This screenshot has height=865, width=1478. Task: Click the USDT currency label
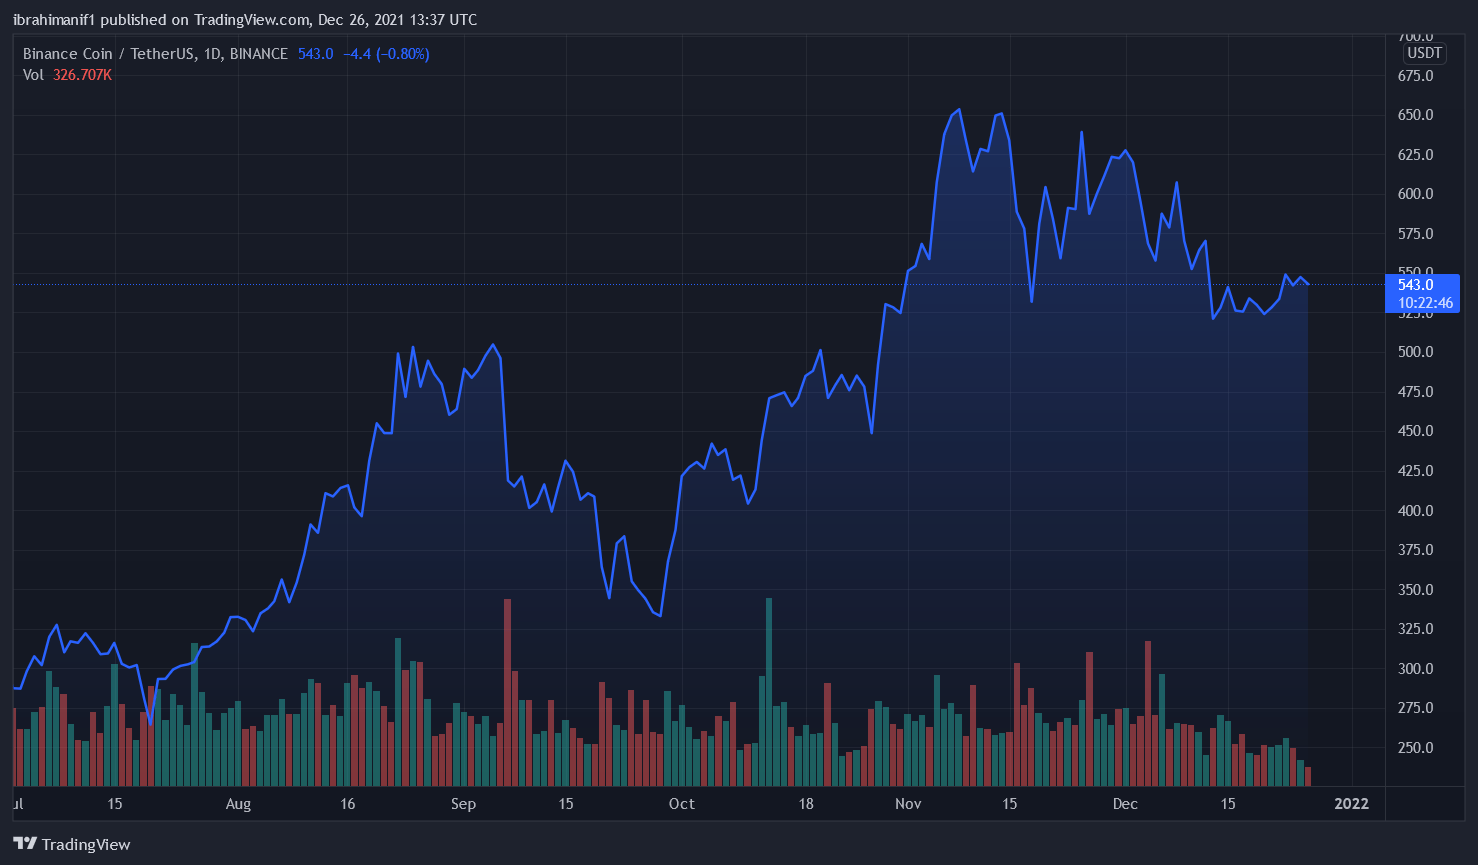click(1425, 53)
